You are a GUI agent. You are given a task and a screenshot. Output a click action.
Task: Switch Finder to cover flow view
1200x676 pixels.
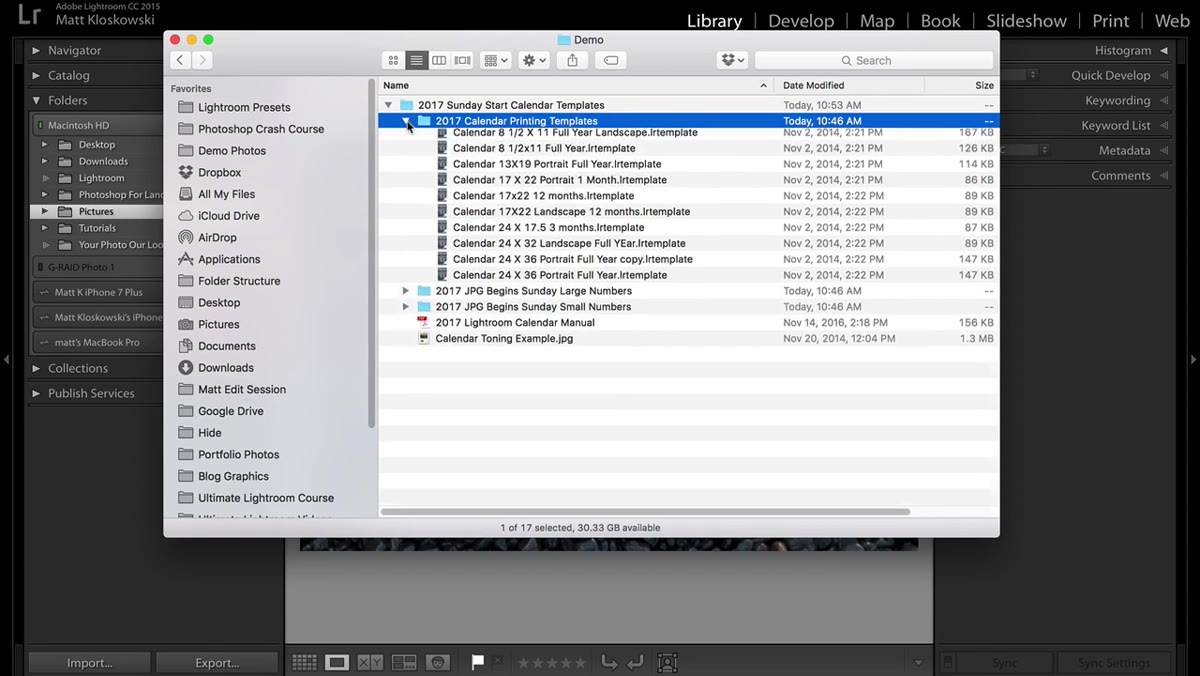(462, 60)
